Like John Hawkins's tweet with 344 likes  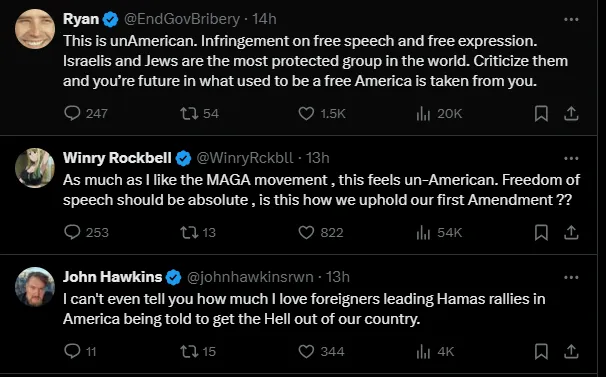(x=321, y=351)
